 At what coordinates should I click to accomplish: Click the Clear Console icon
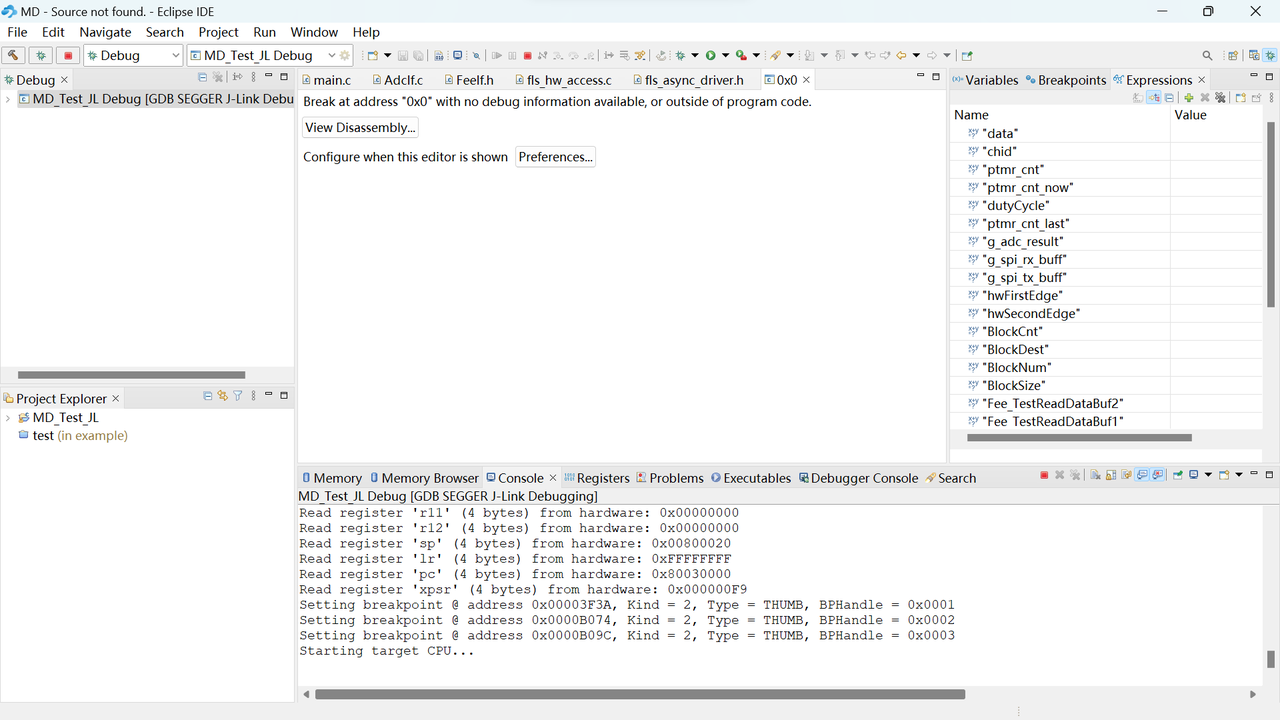pos(1095,475)
